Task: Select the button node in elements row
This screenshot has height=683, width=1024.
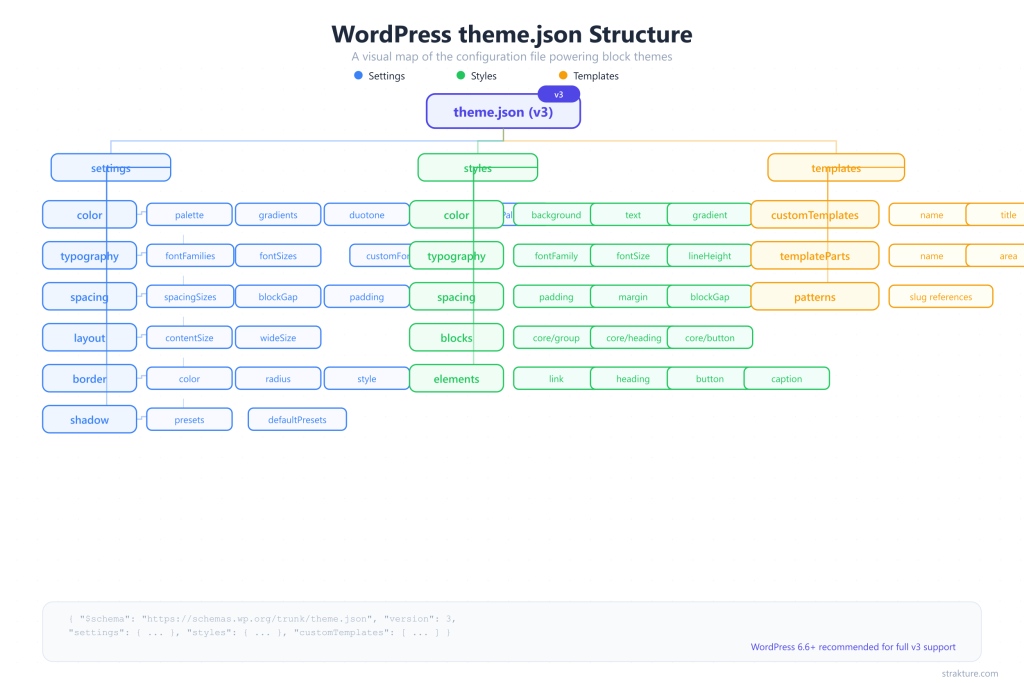Action: click(x=710, y=379)
